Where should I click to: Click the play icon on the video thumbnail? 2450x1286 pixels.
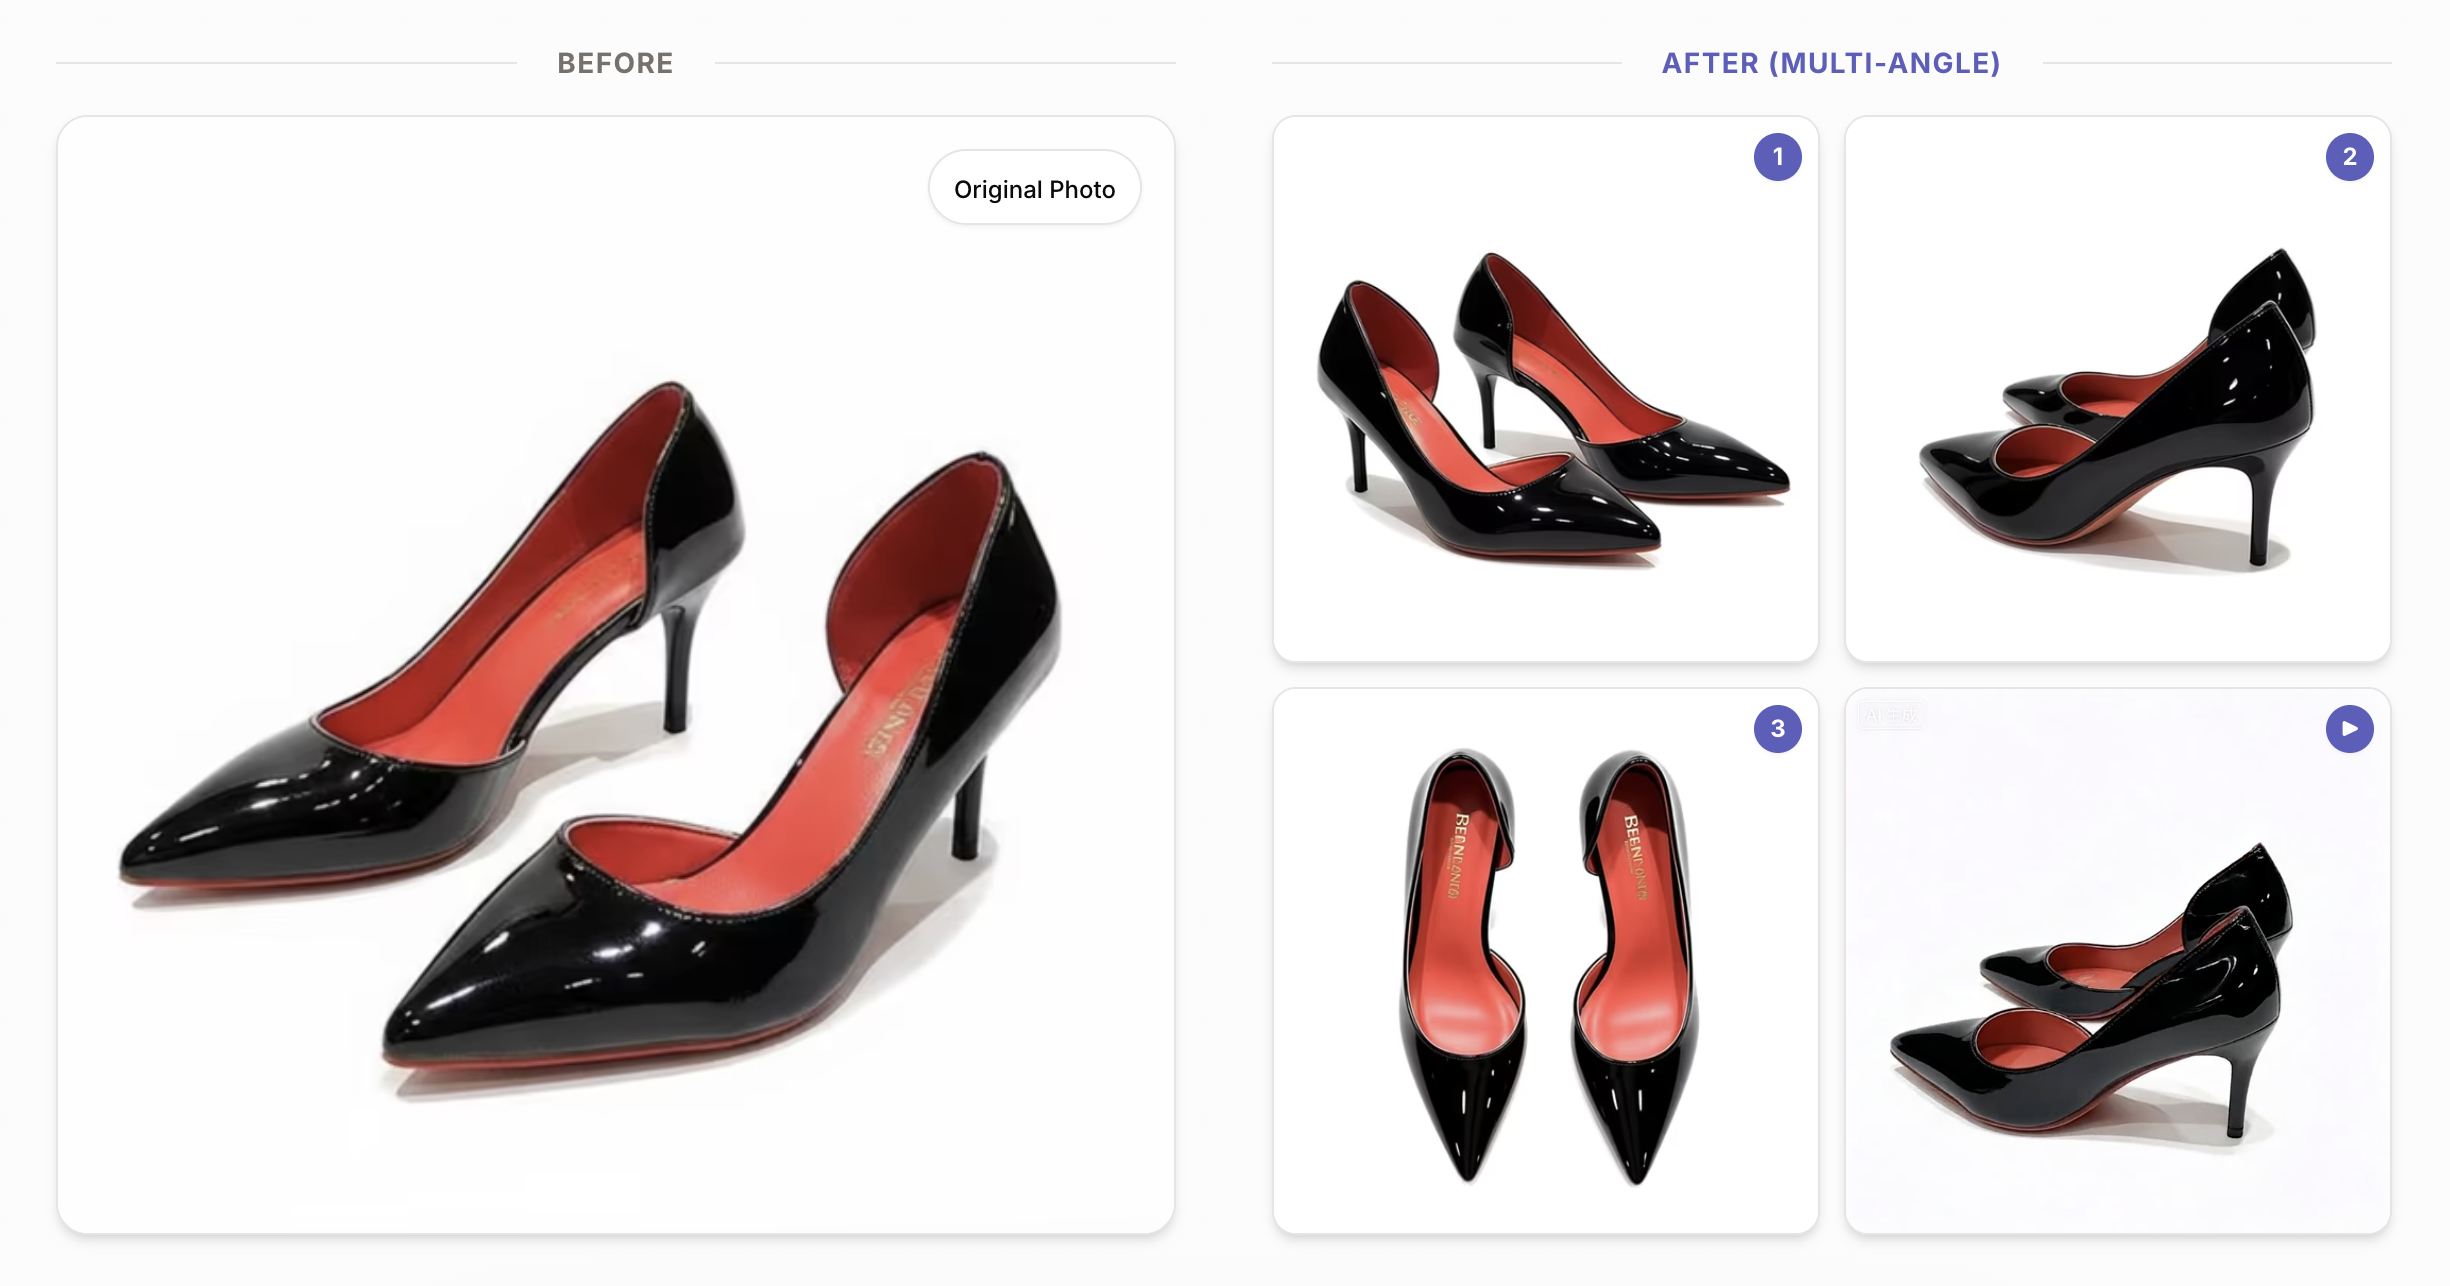[2351, 729]
